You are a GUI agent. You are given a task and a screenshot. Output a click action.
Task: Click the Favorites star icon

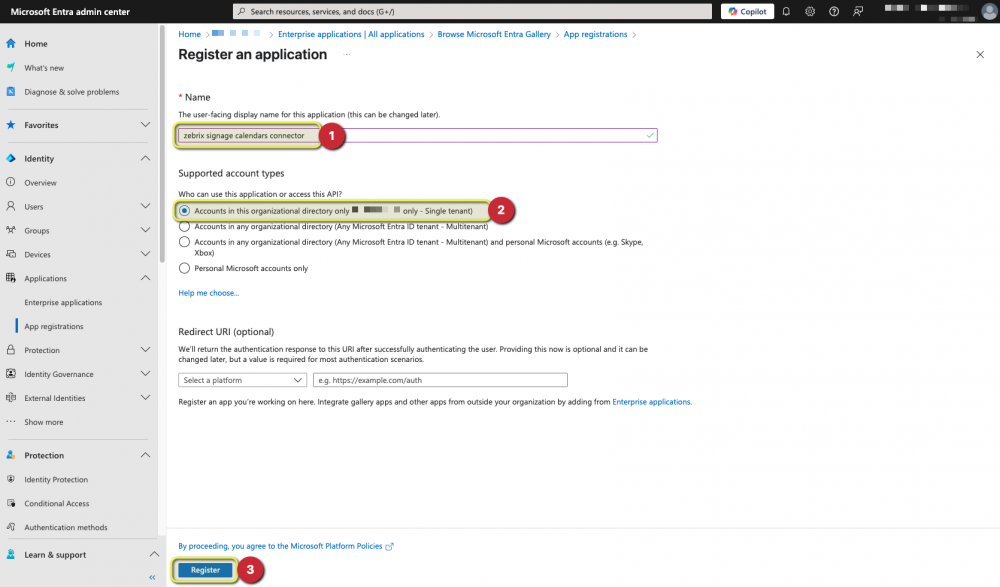coord(11,124)
